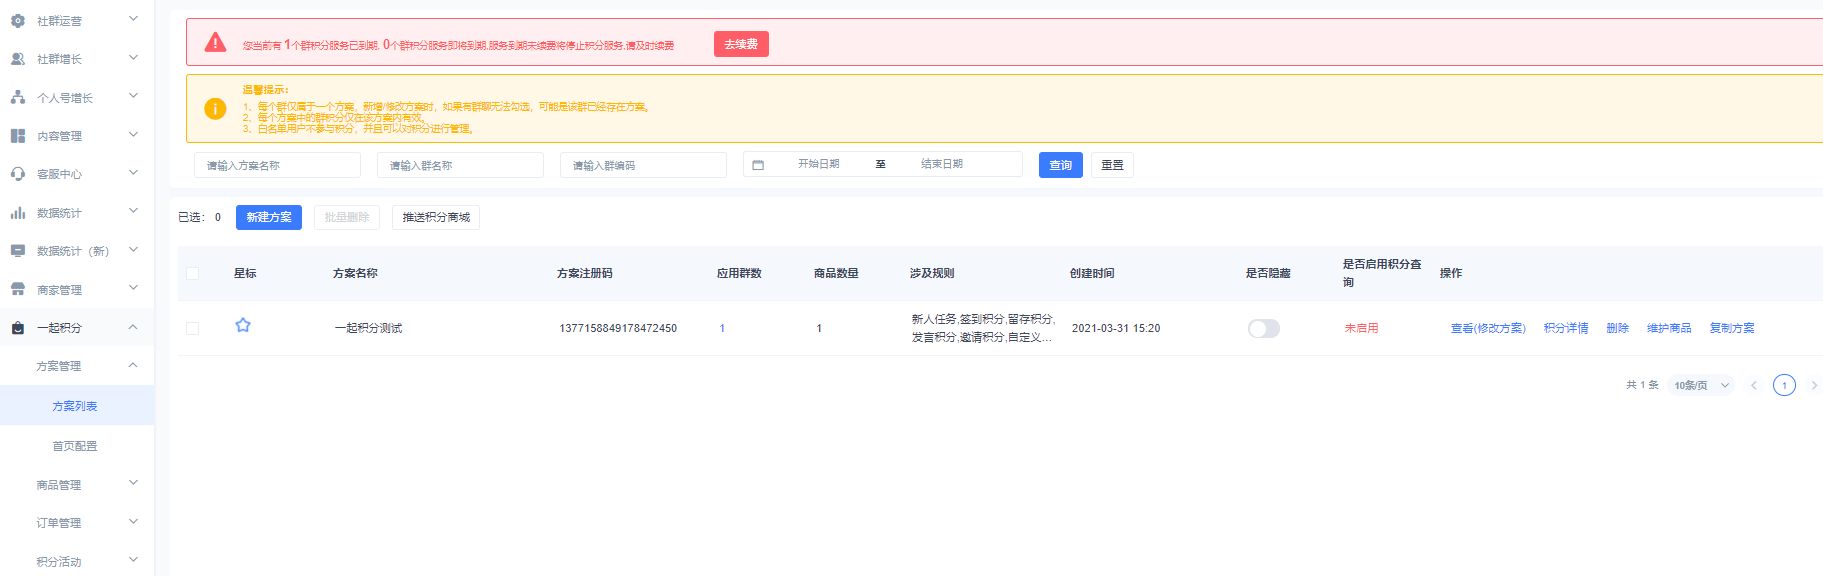Click the 社群运营 gear icon in sidebar

pyautogui.click(x=18, y=20)
